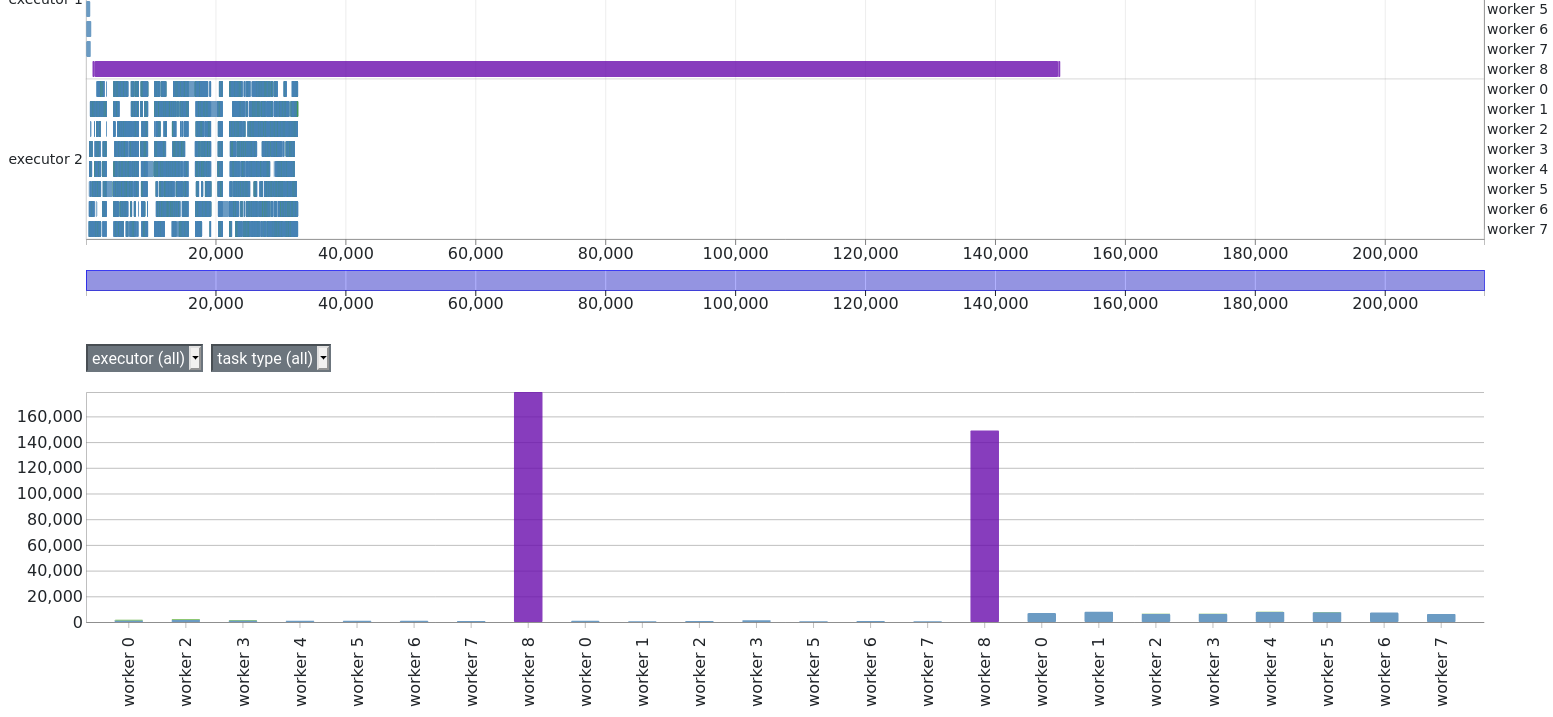Viewport: 1553px width, 717px height.
Task: Click the long purple worker 8 timeline bar
Action: [x=576, y=69]
